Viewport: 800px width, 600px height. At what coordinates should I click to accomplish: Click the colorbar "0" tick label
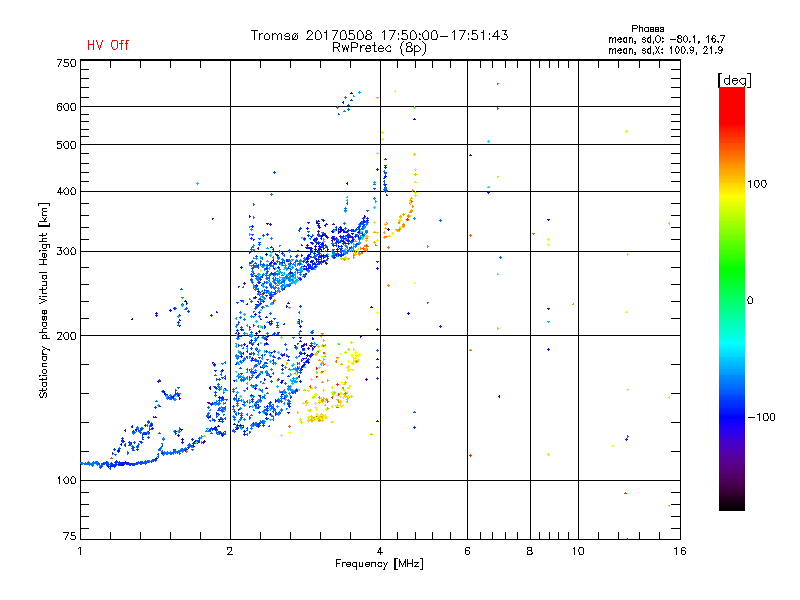pos(749,300)
